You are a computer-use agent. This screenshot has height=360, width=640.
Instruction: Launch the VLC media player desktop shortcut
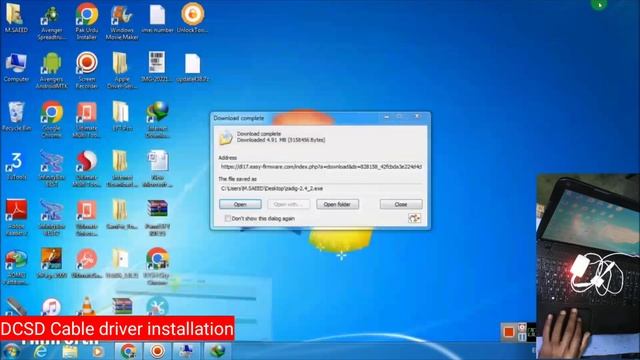point(87,306)
